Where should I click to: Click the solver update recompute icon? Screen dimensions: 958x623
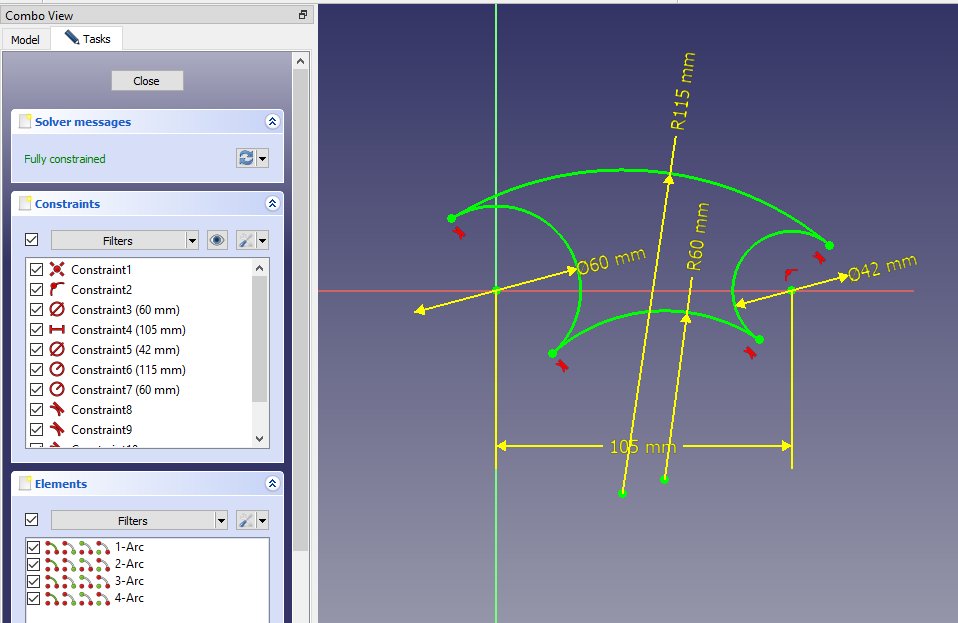tap(246, 158)
